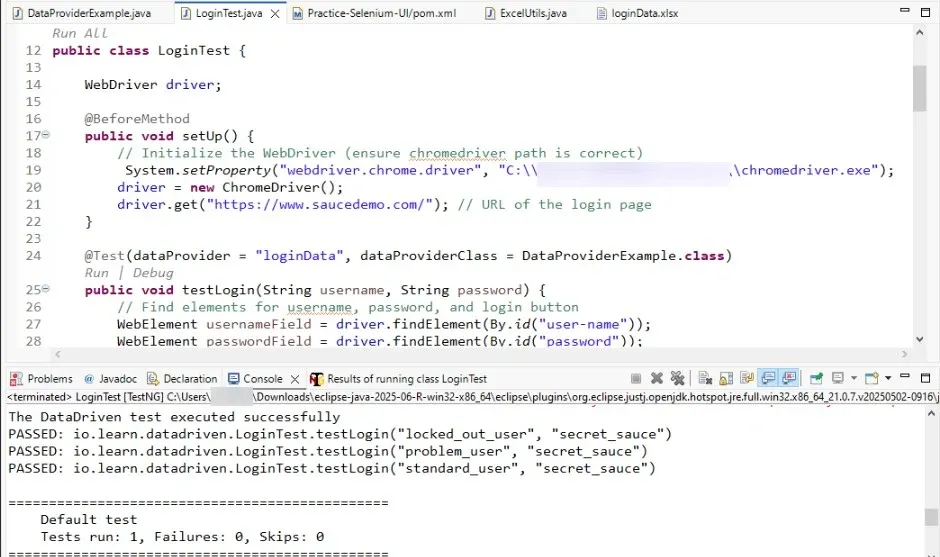940x557 pixels.
Task: Click the PASSED line for "problem_user"
Action: [x=328, y=451]
